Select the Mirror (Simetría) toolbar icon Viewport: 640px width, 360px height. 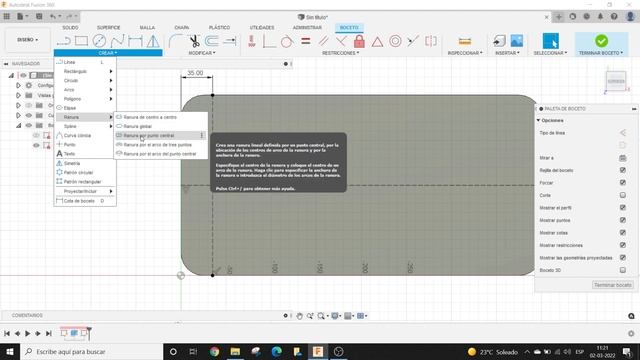[153, 41]
